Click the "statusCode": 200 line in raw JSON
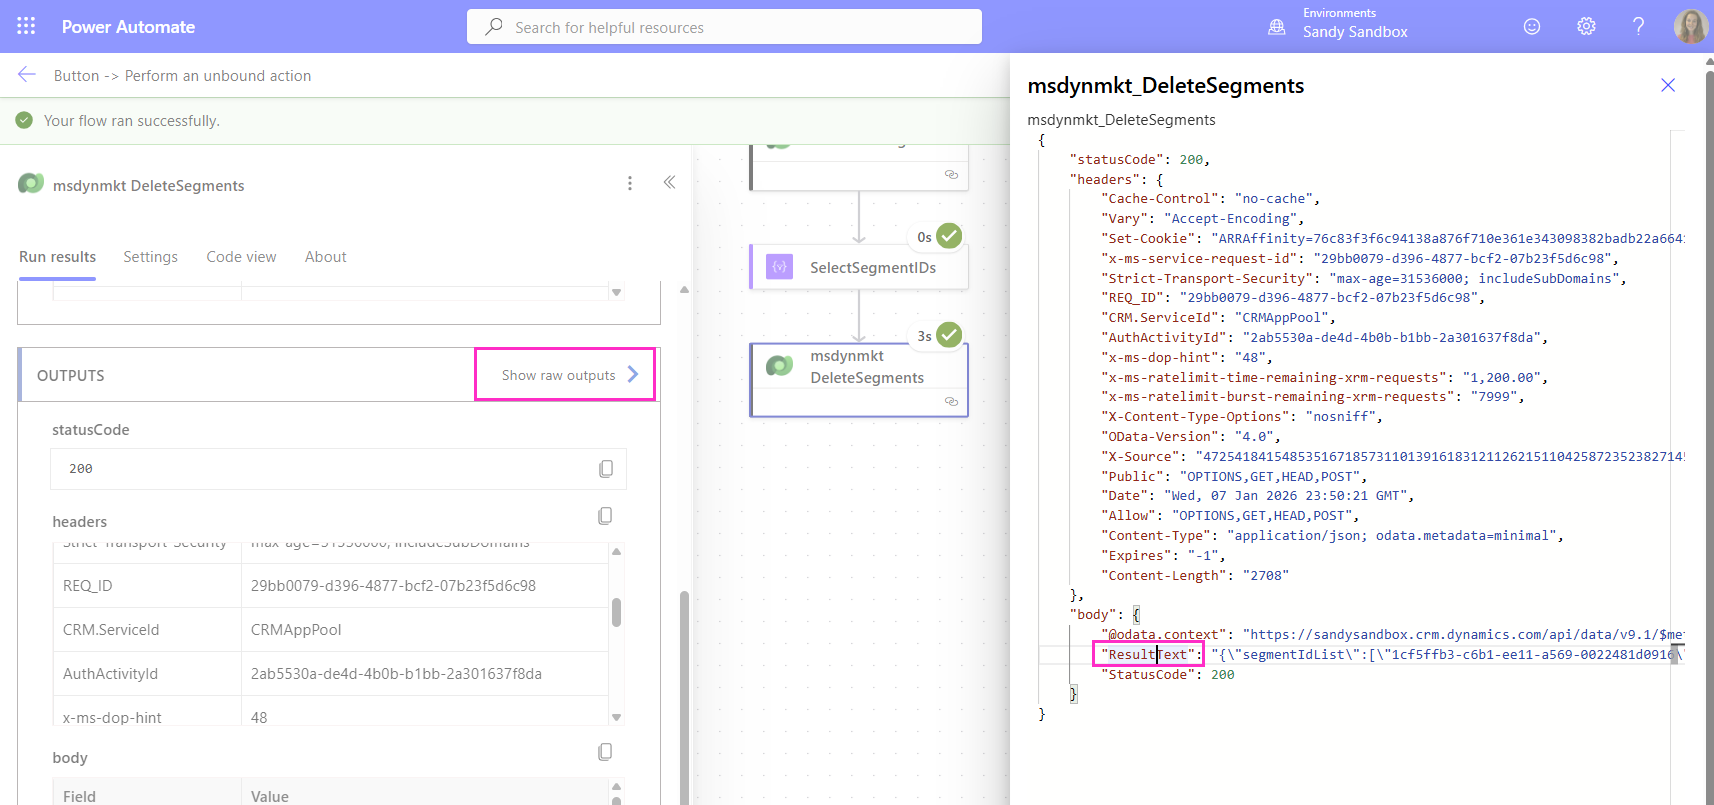 pyautogui.click(x=1140, y=159)
